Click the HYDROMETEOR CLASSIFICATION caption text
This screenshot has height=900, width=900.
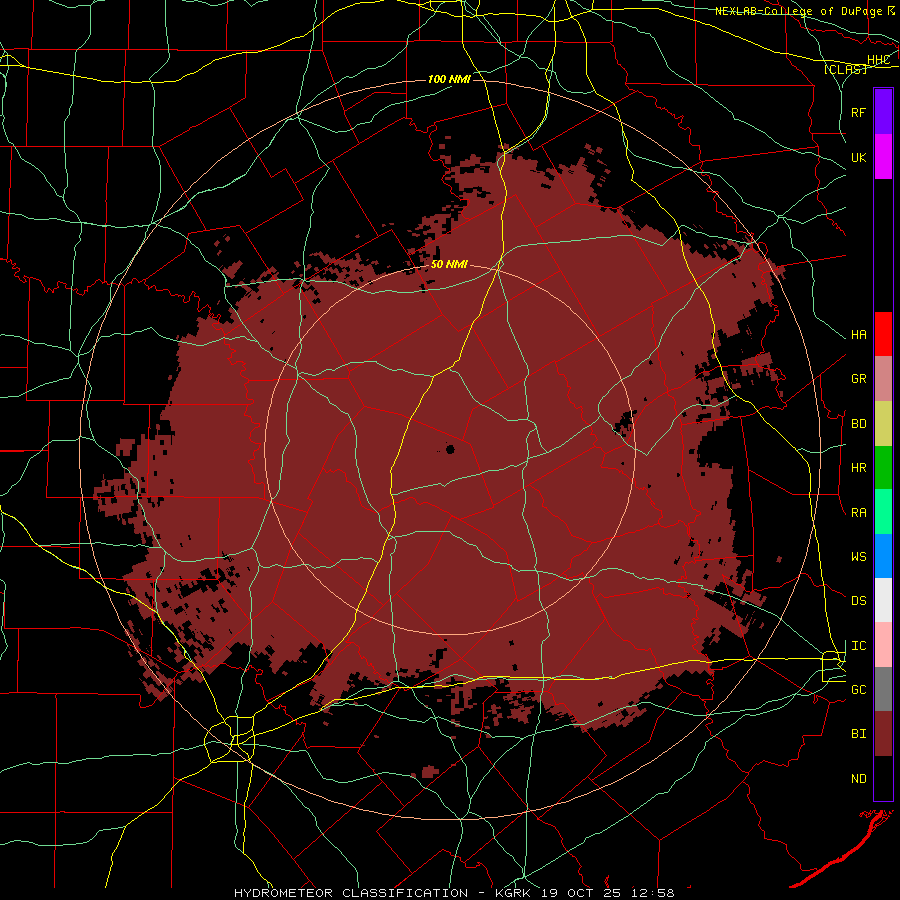click(351, 893)
